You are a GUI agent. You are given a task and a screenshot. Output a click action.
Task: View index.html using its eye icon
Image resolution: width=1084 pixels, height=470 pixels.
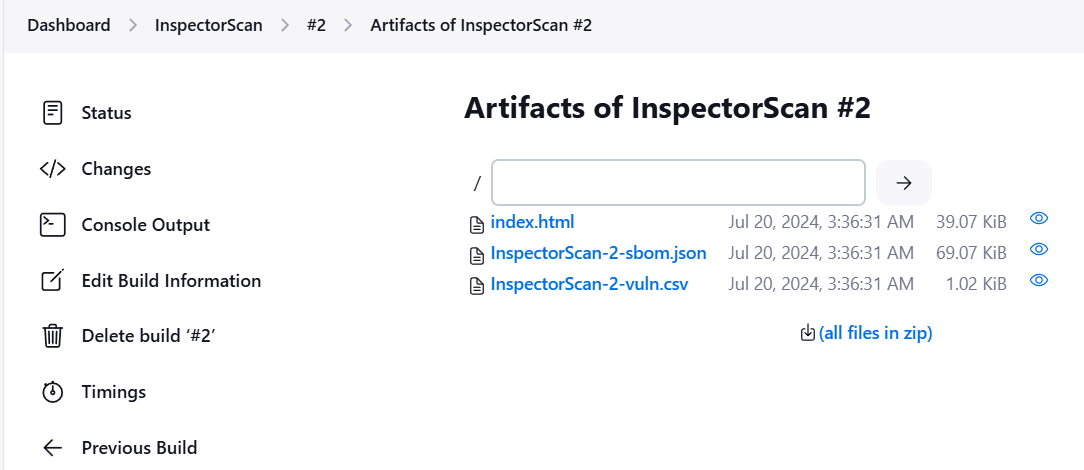(1038, 219)
